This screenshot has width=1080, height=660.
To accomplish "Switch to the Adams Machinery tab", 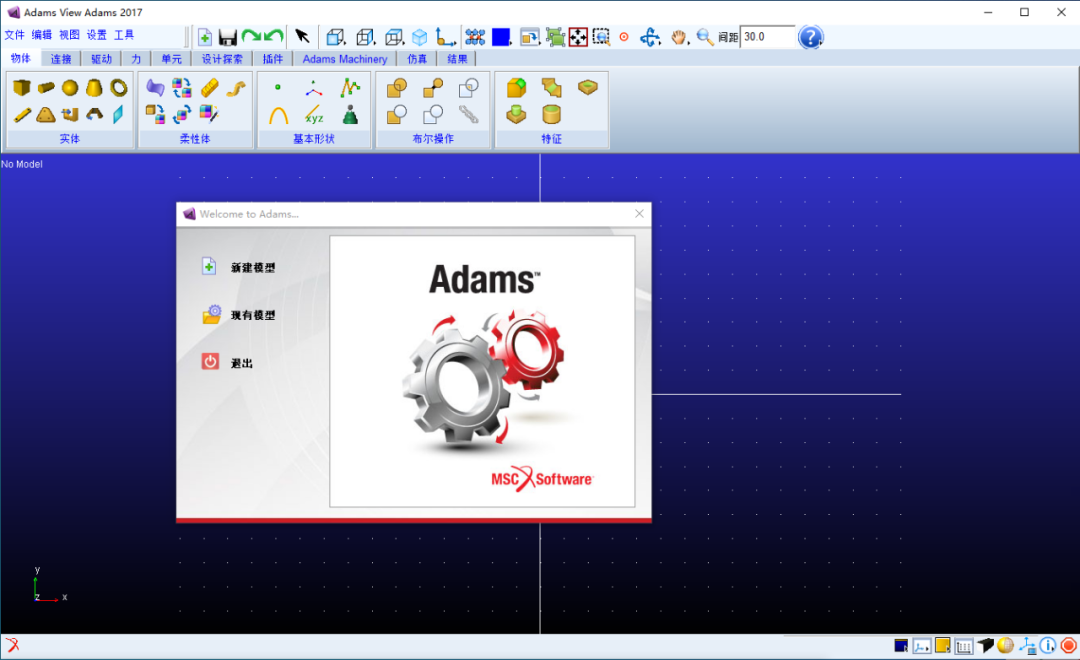I will pos(344,59).
